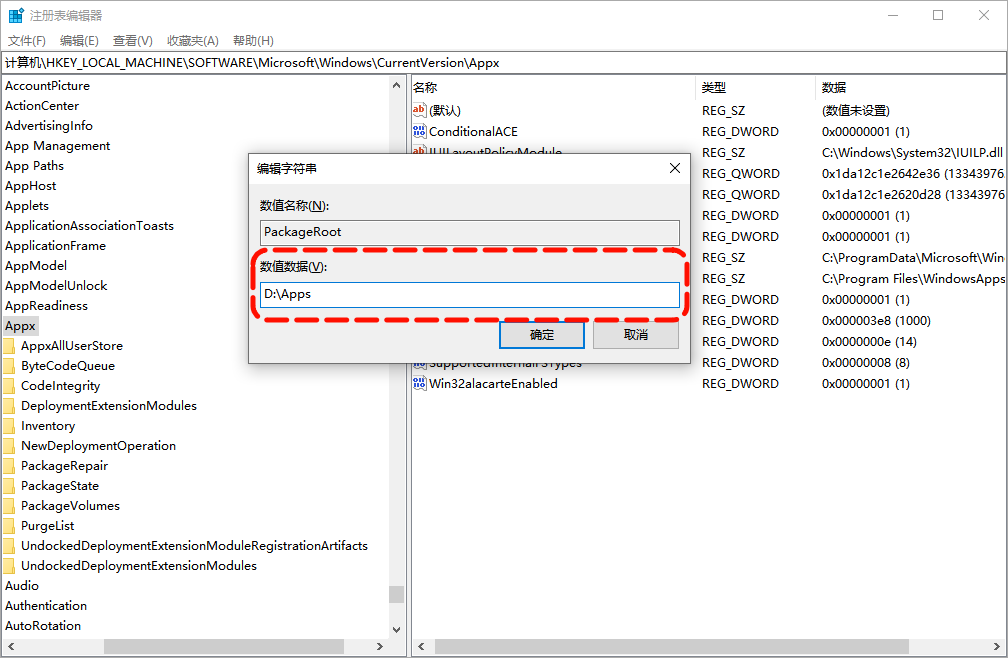Open the 帮助(H) menu
The width and height of the screenshot is (1008, 658).
253,40
